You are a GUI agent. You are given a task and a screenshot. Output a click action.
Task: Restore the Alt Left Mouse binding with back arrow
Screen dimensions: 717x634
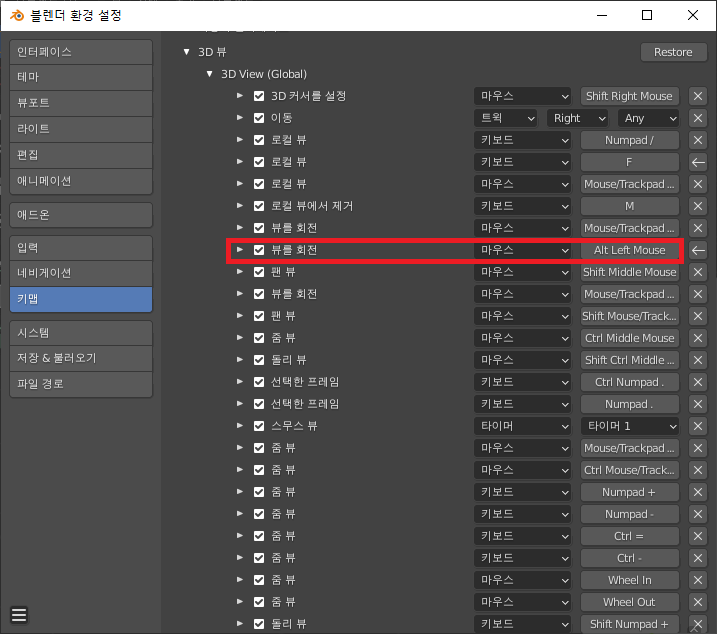click(698, 250)
